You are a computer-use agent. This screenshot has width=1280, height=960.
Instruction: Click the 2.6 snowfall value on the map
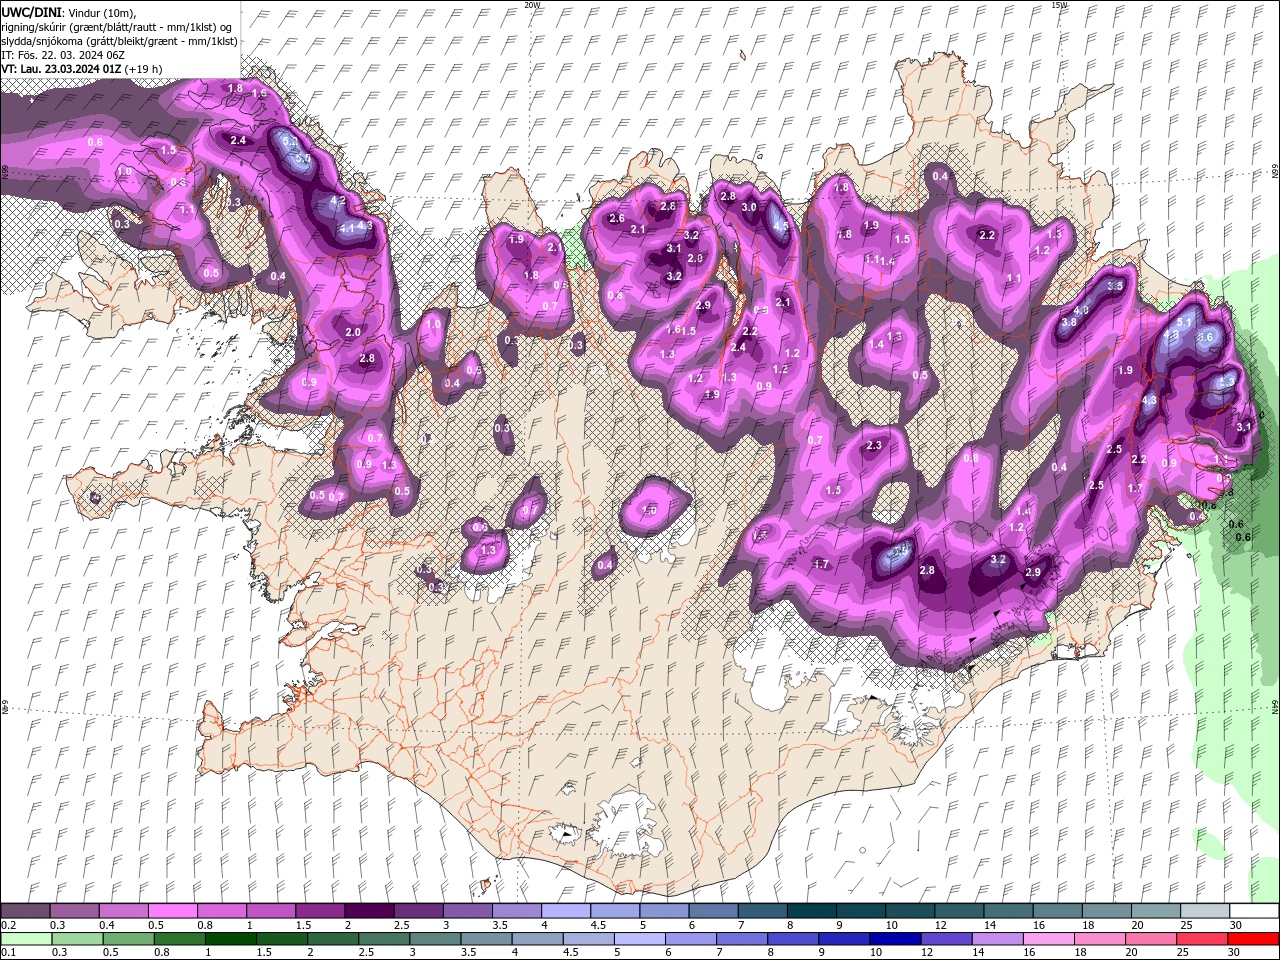click(x=617, y=219)
